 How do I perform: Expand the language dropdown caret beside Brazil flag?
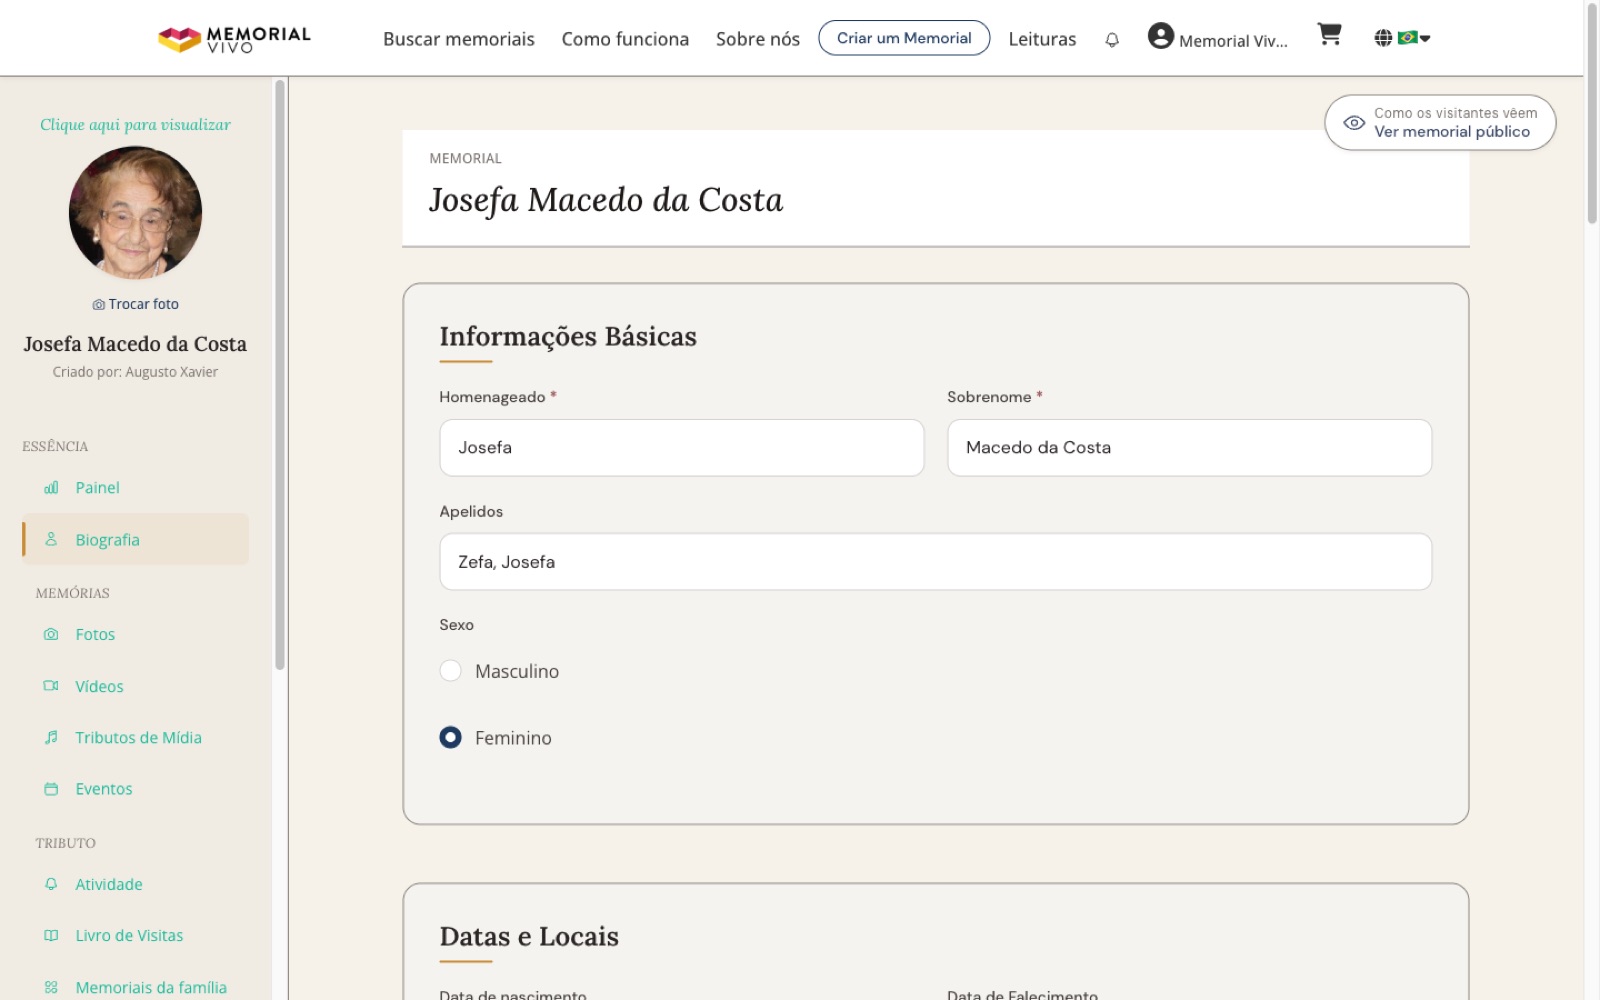[x=1425, y=38]
